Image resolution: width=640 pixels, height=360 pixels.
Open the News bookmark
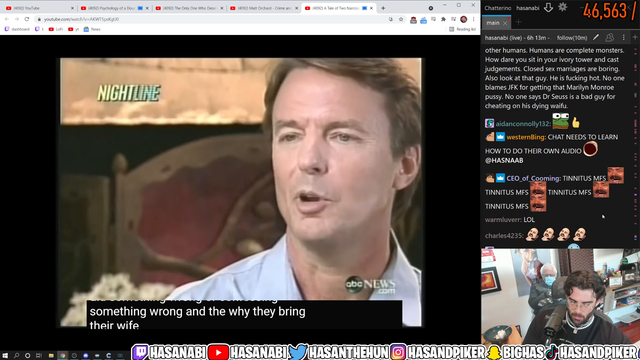[92, 29]
